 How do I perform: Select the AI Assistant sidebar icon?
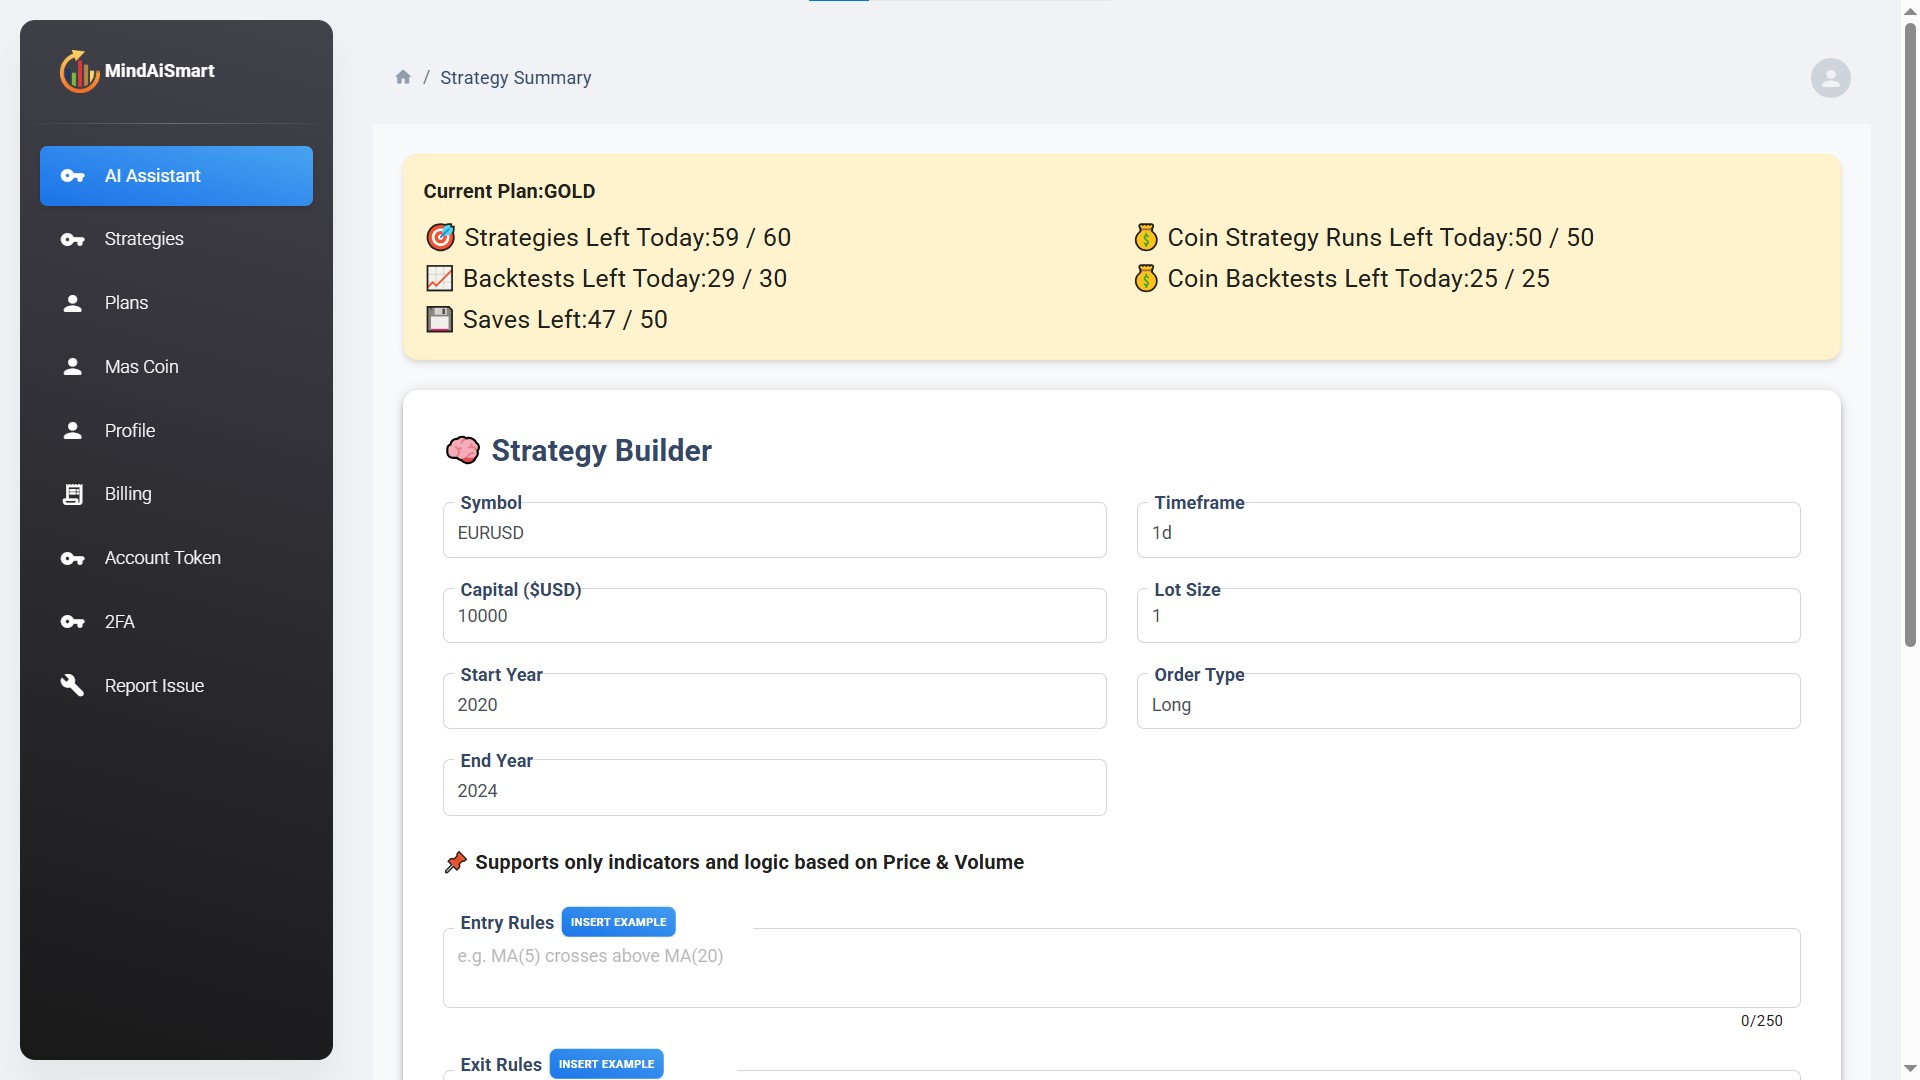click(73, 176)
